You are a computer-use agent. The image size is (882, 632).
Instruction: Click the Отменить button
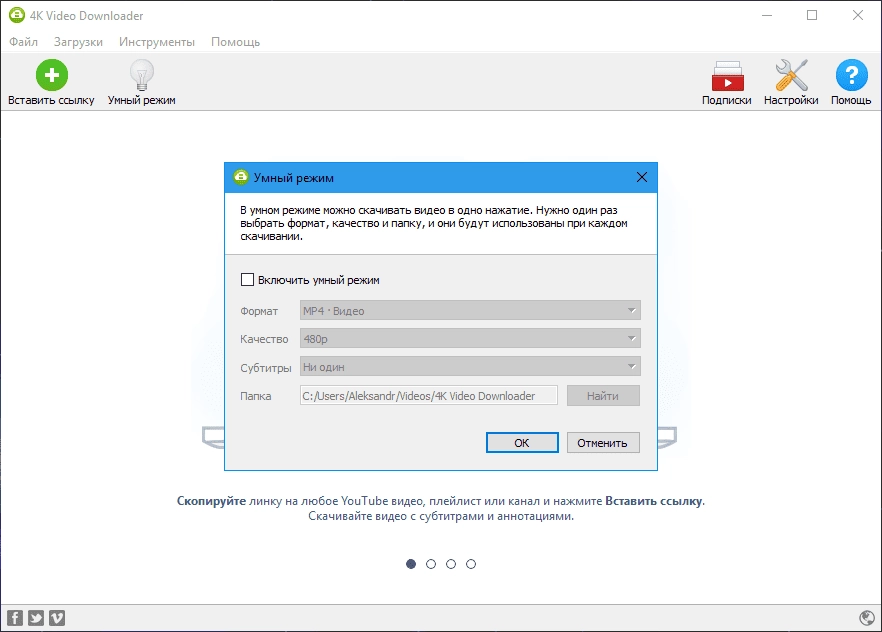603,443
